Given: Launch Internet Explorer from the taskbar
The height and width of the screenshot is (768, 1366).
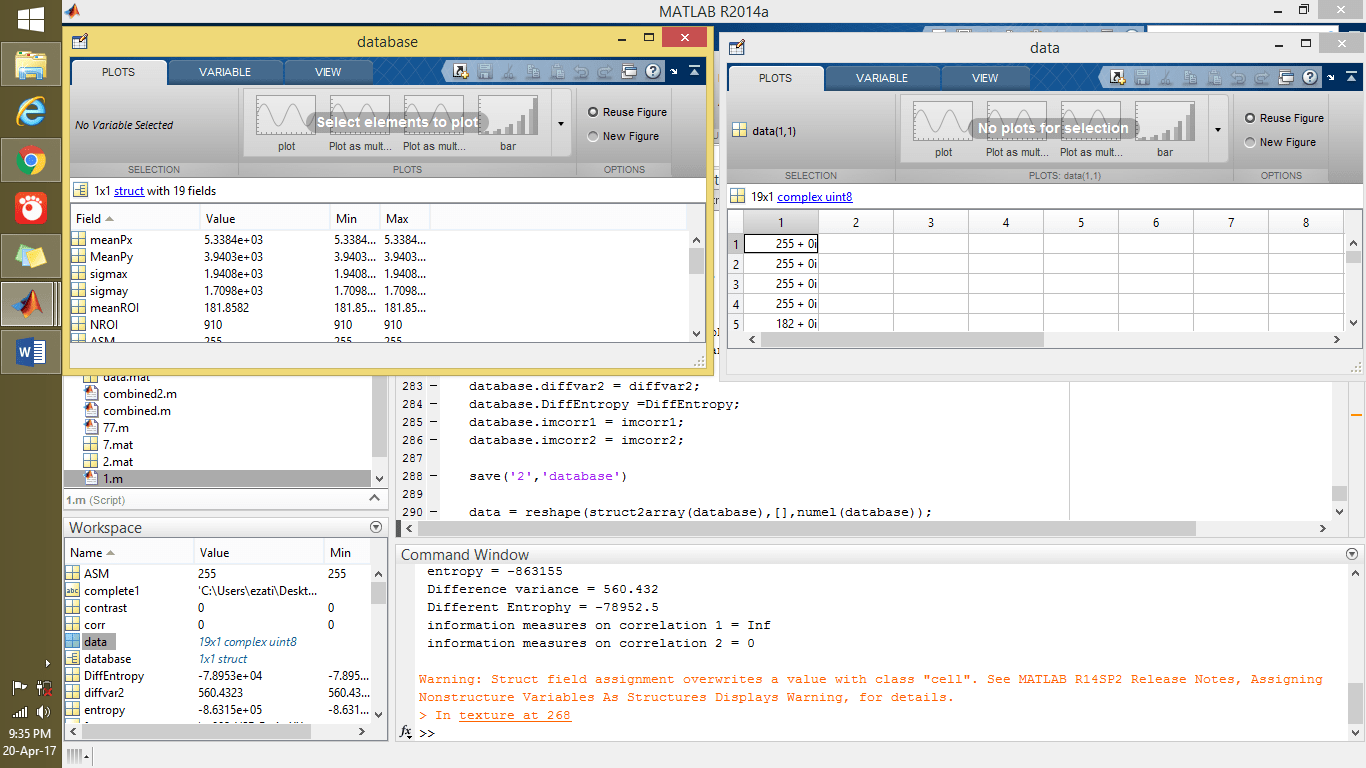Looking at the screenshot, I should point(31,112).
